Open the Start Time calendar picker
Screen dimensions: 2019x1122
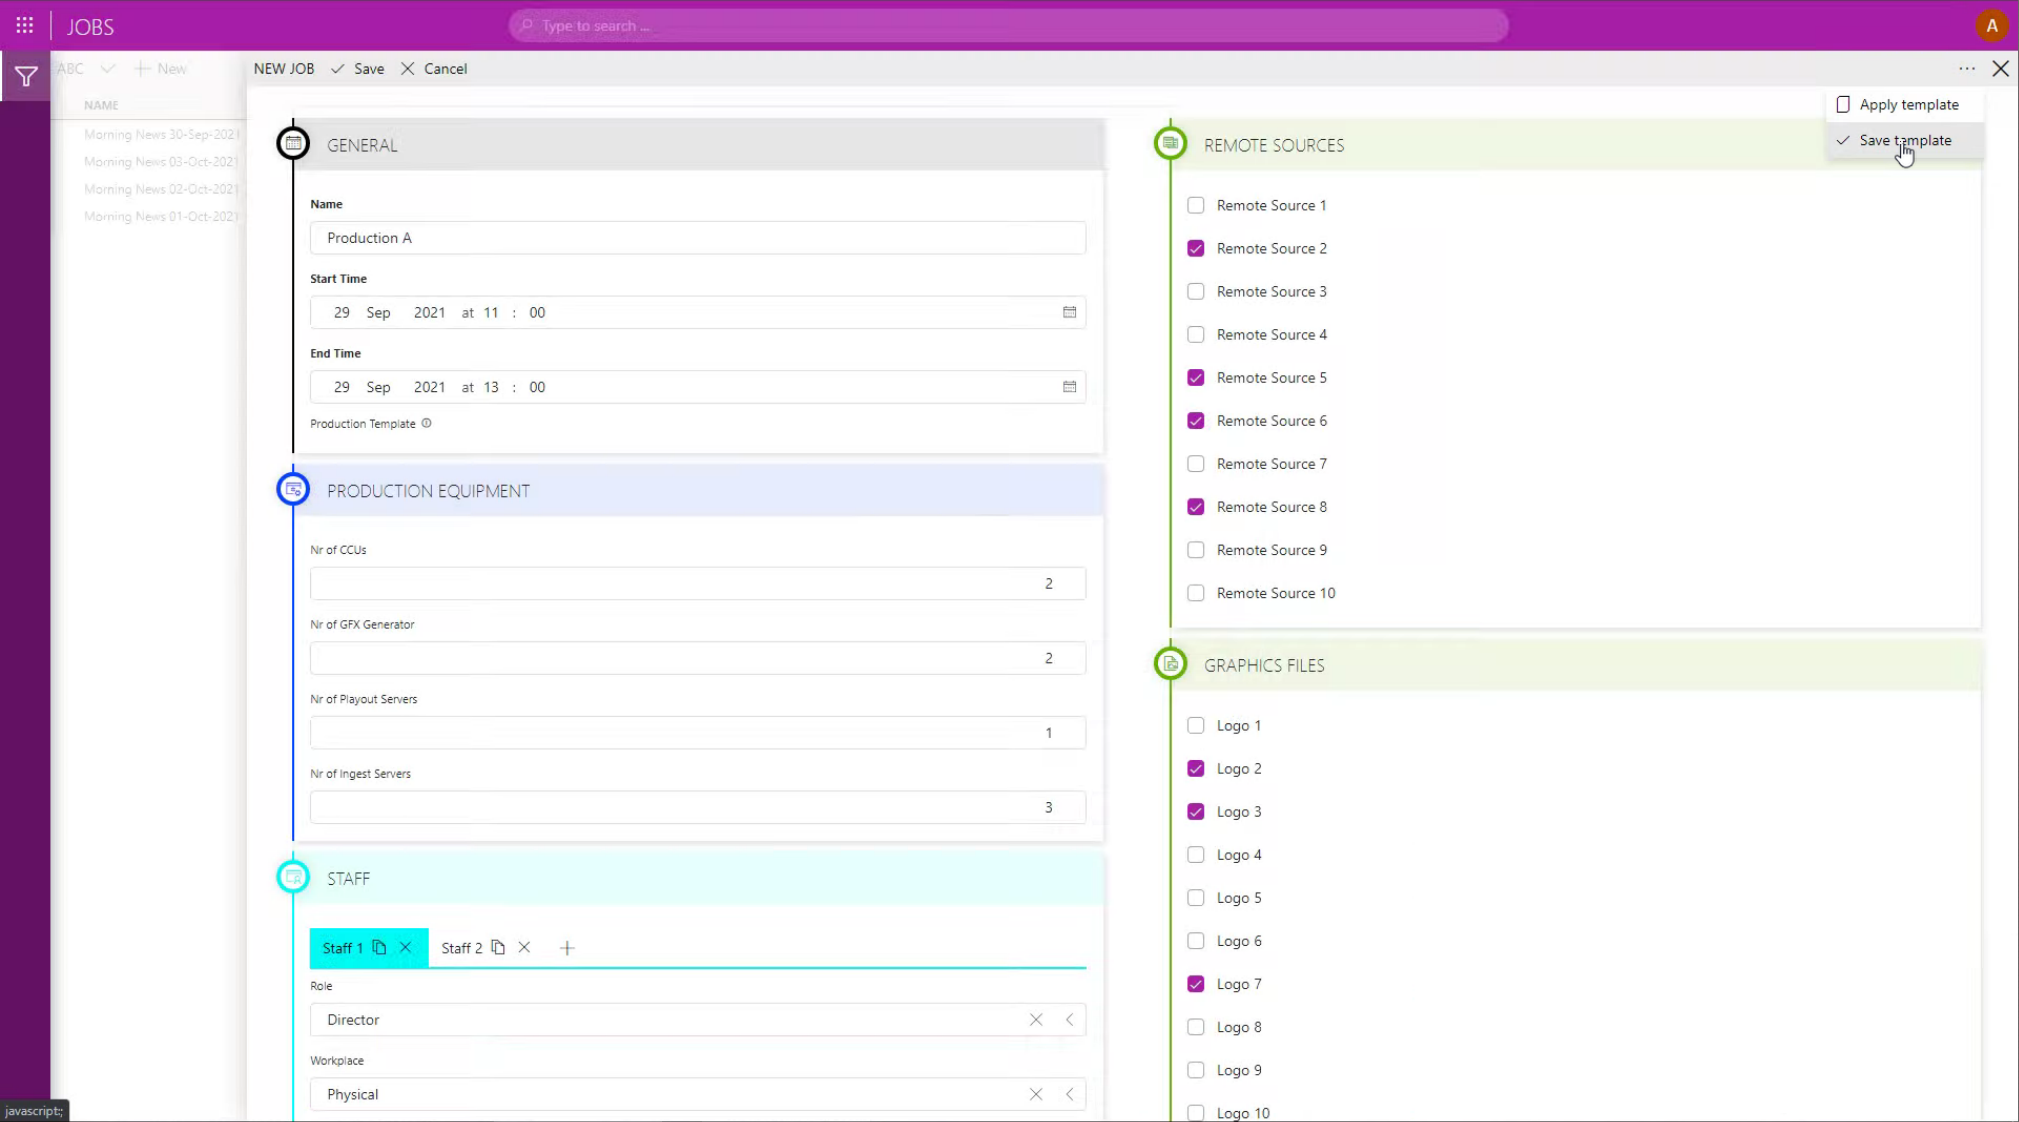(x=1069, y=312)
